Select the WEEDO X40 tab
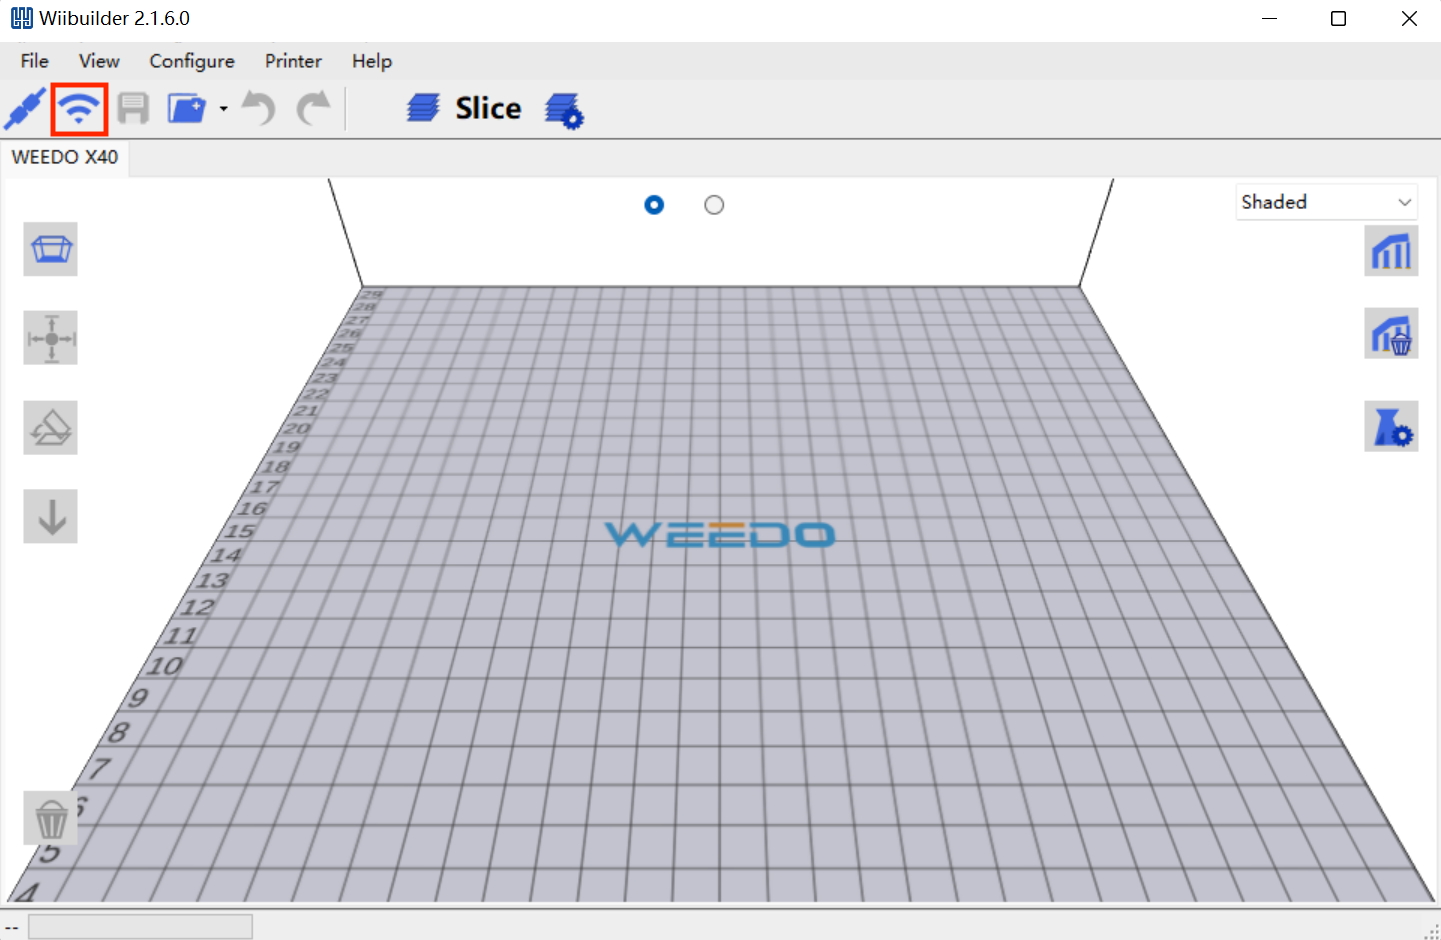 [65, 157]
